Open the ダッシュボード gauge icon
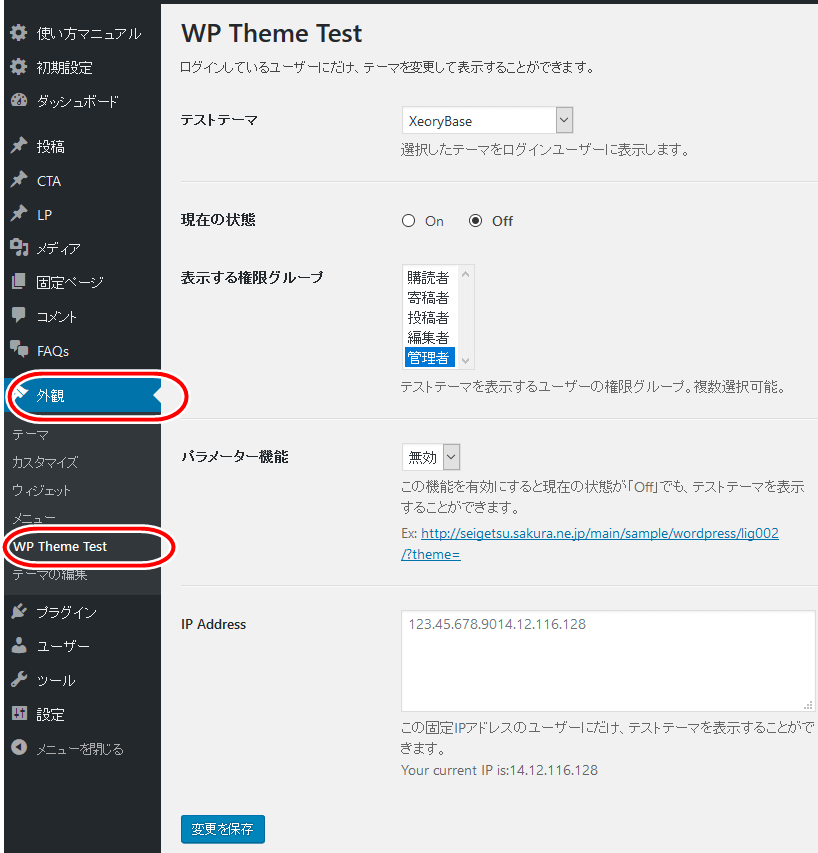Viewport: 818px width, 853px height. (18, 101)
